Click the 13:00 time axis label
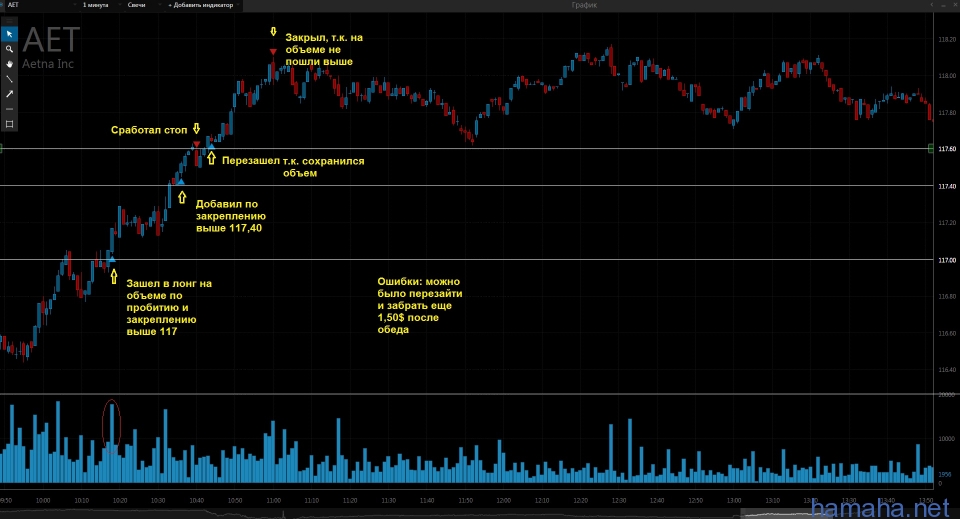This screenshot has height=519, width=960. (734, 501)
